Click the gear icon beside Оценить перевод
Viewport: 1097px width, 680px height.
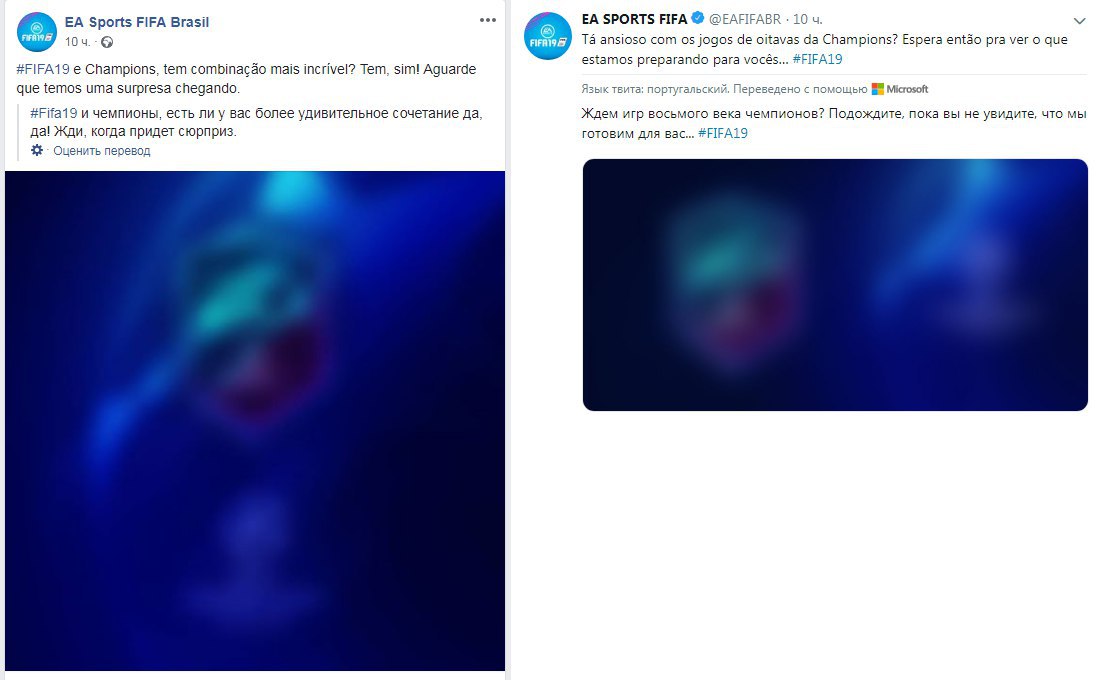click(x=37, y=150)
